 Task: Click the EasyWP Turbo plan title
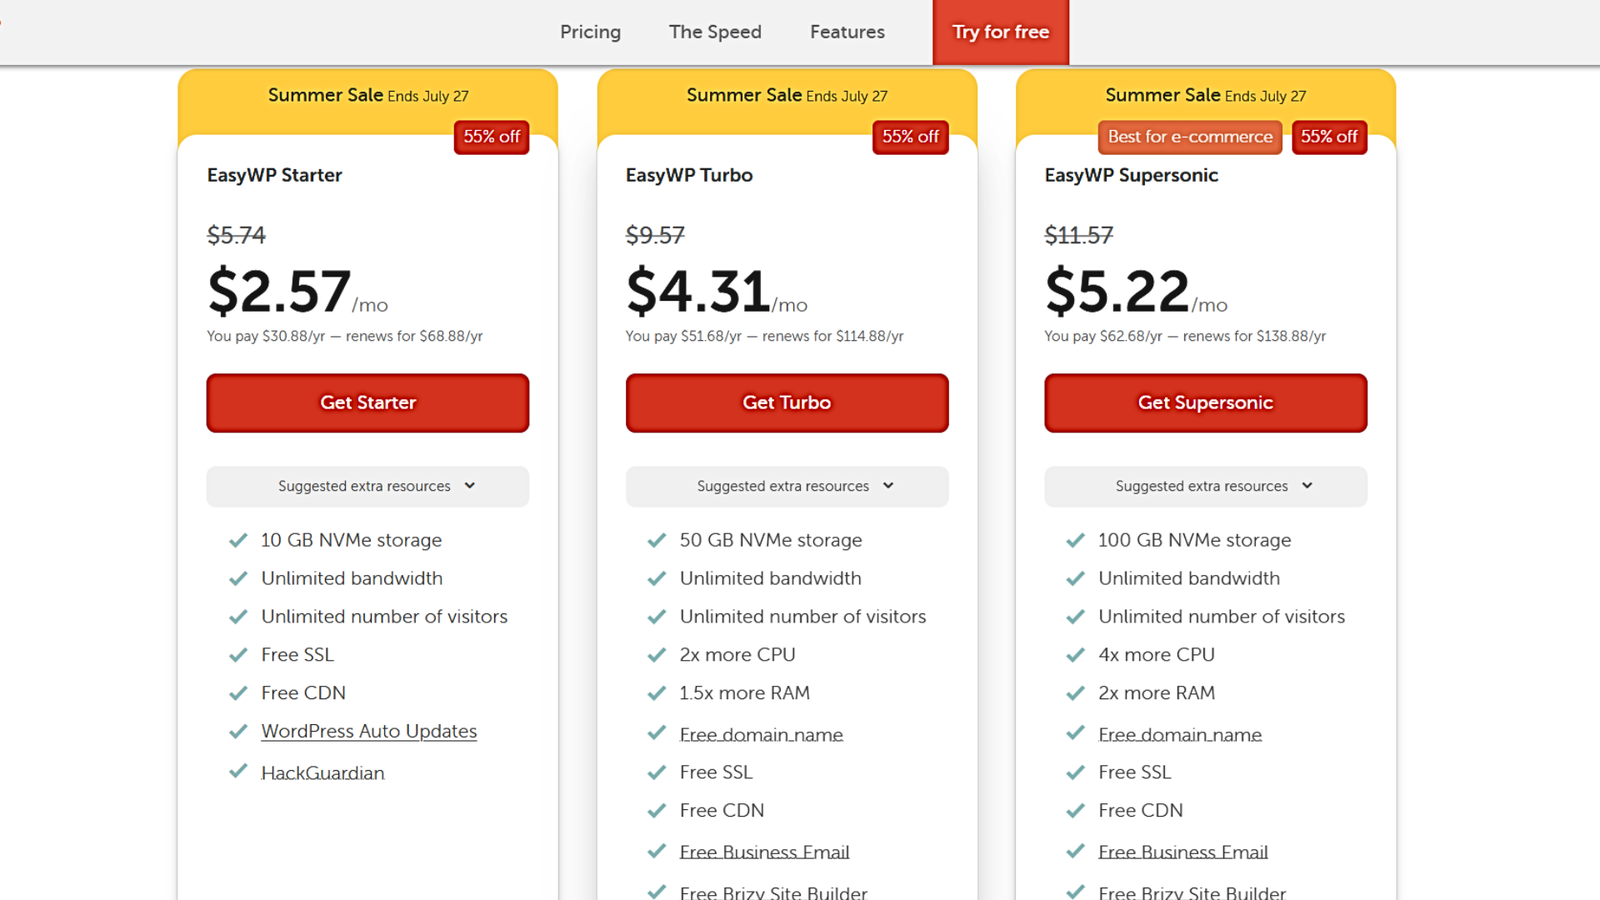(689, 175)
